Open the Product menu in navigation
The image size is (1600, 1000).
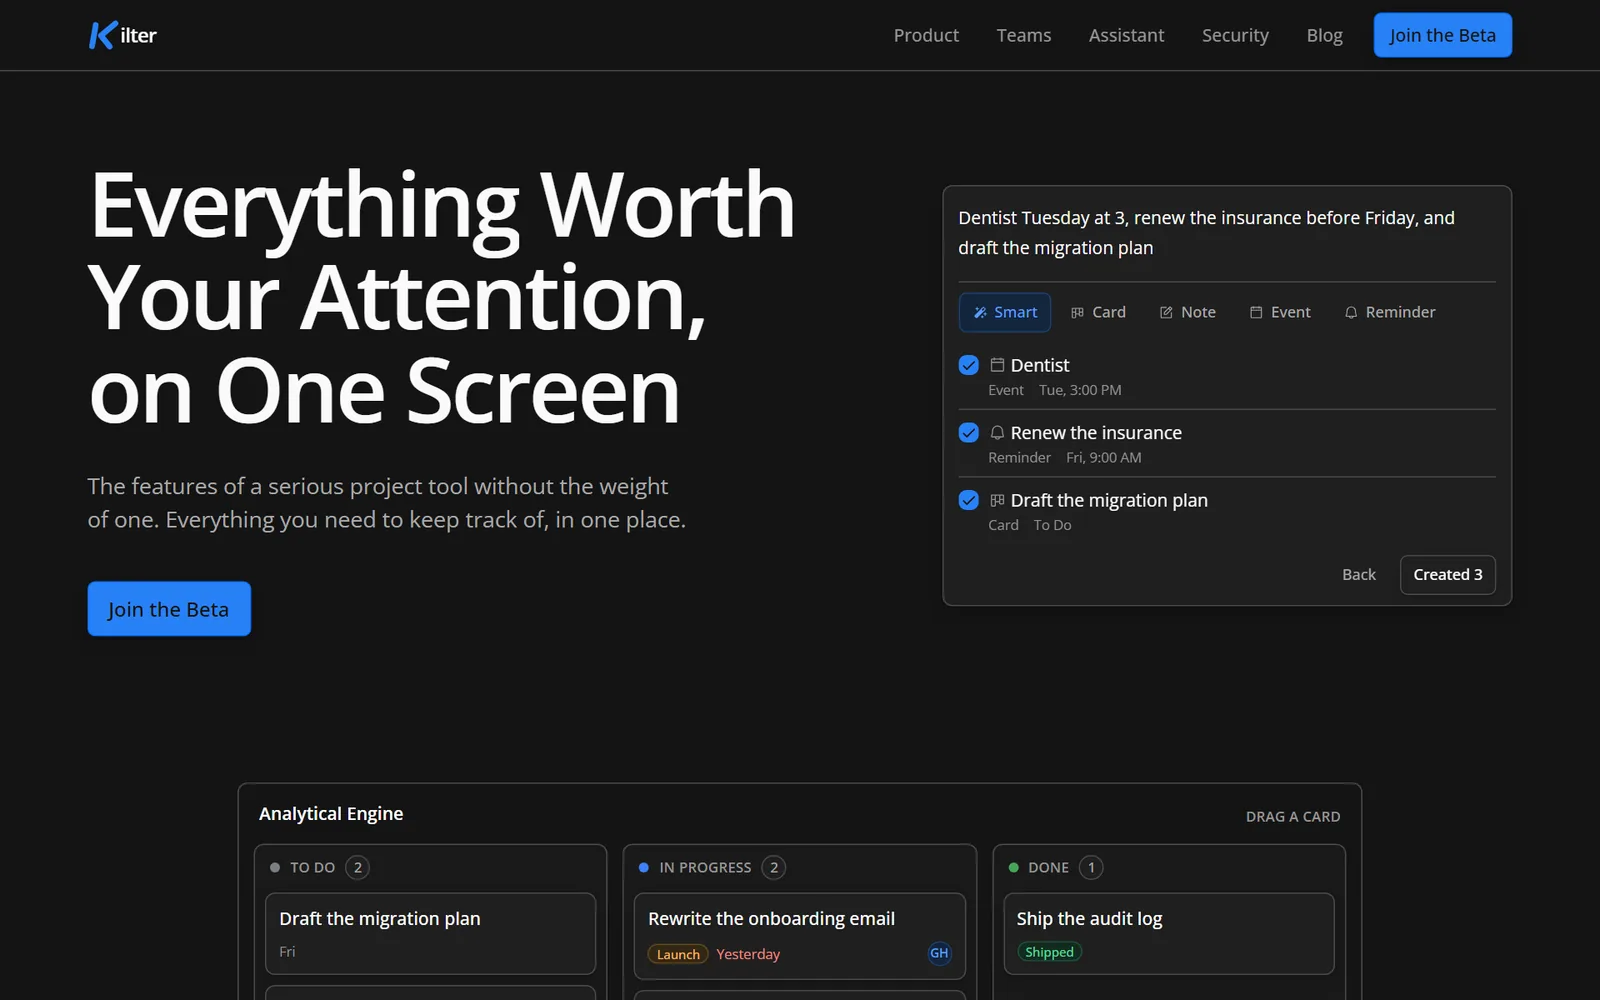click(x=926, y=35)
